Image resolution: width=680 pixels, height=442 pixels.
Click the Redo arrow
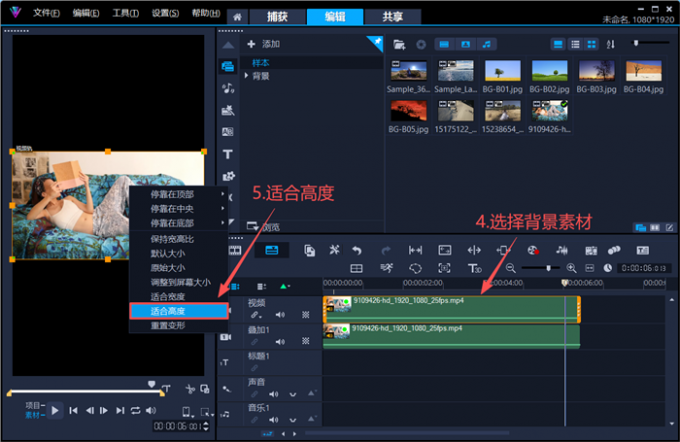coord(386,250)
